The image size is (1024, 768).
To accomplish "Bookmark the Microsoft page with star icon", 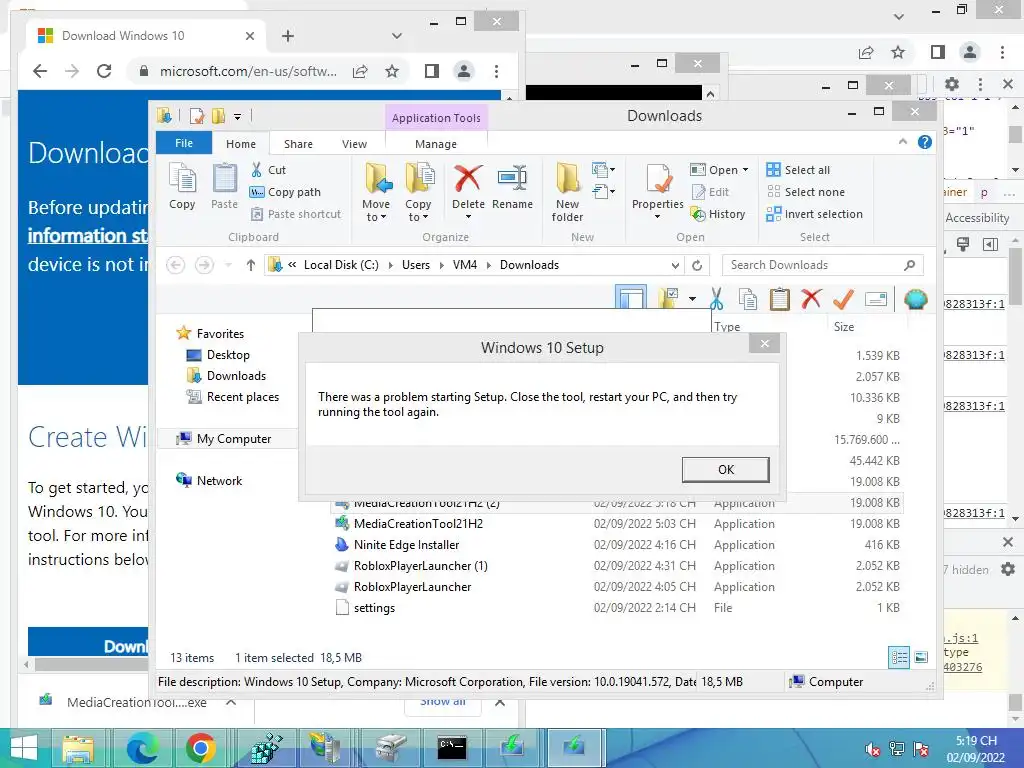I will 392,71.
